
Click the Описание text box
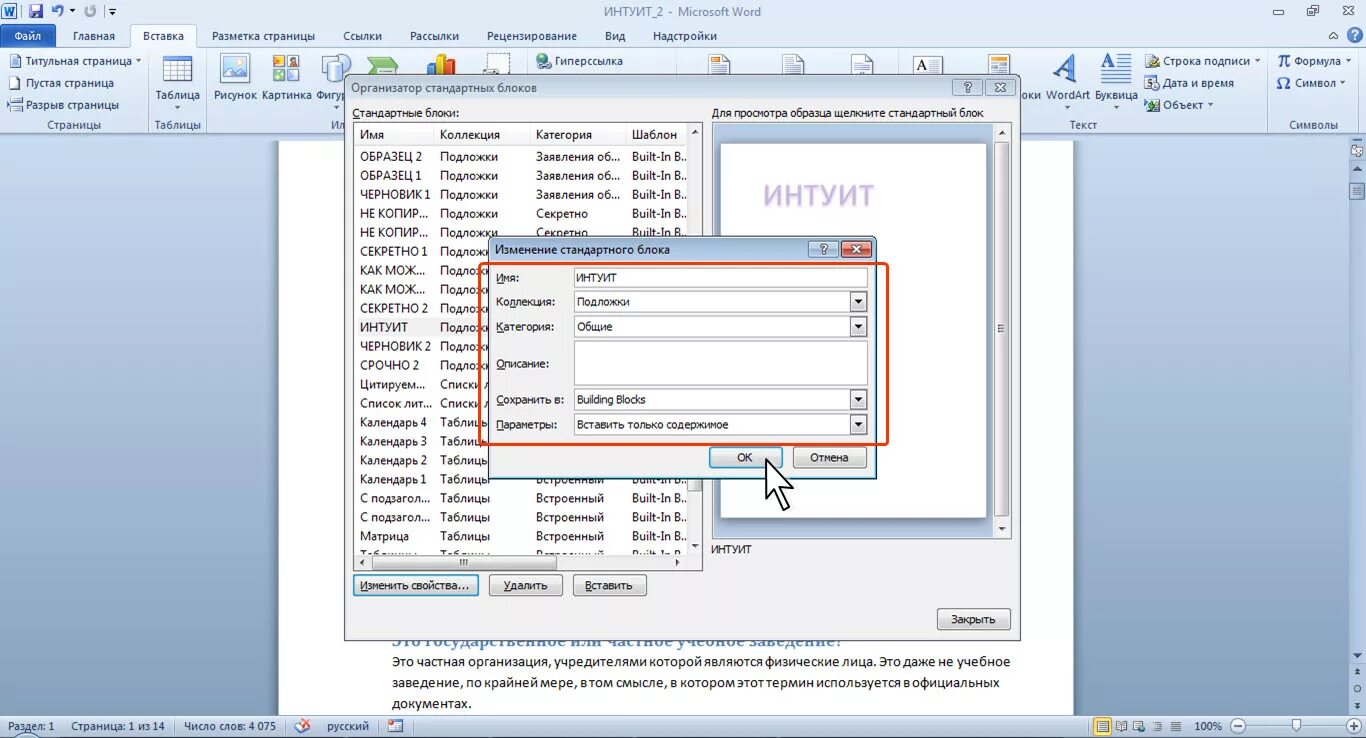click(721, 363)
